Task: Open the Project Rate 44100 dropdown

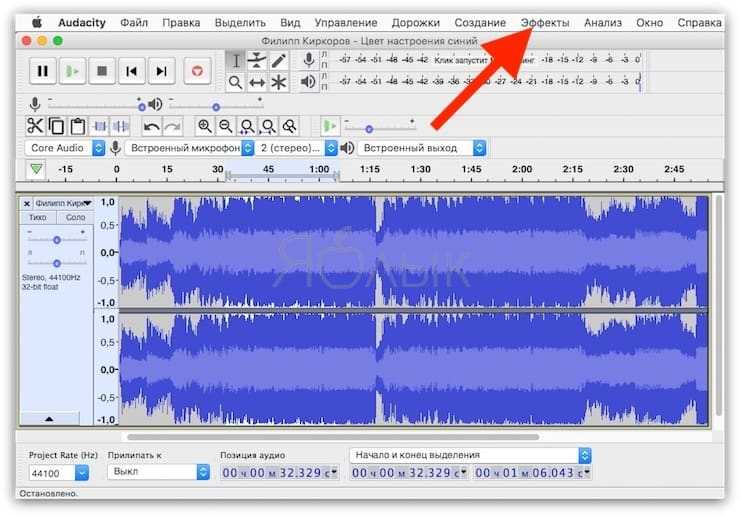Action: tap(59, 473)
